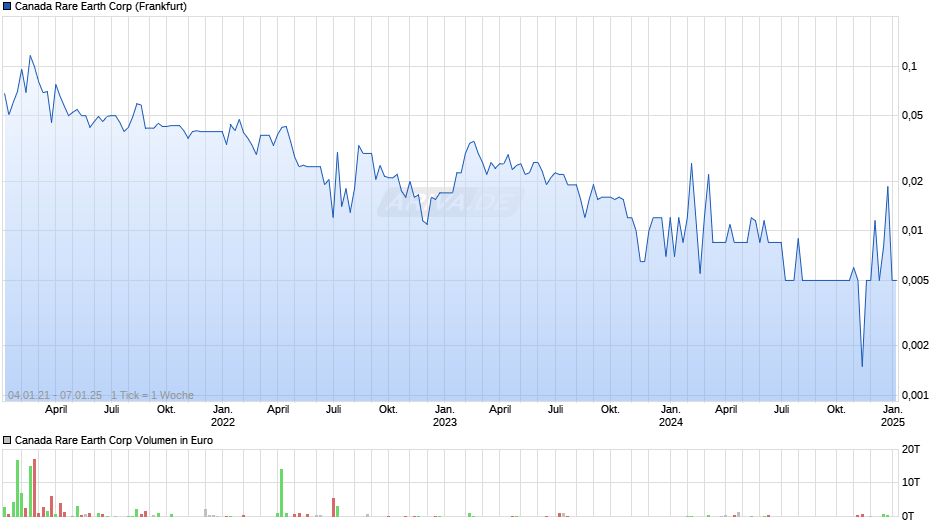Screen dimensions: 940x526
Task: Click the 'Juli' label between Jan. 2024 and 2025
Action: coord(782,410)
